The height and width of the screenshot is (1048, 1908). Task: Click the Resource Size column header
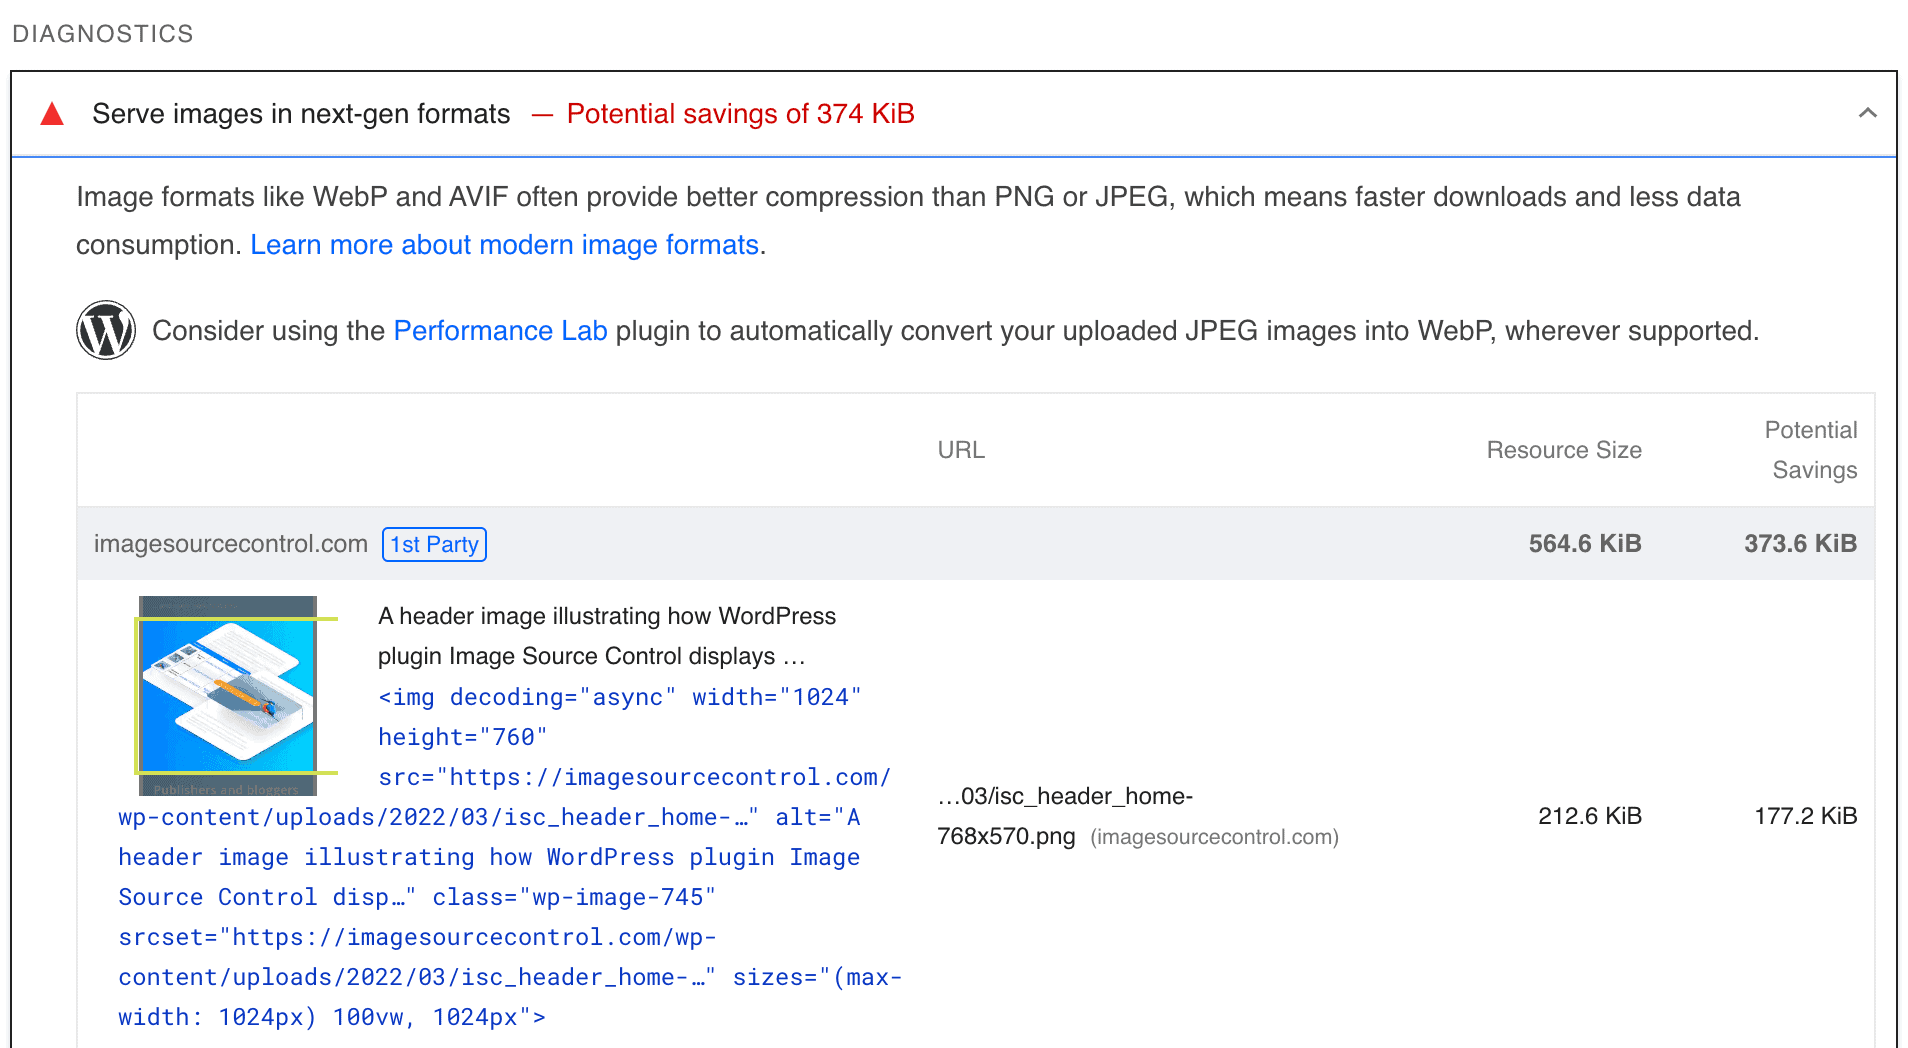coord(1563,450)
